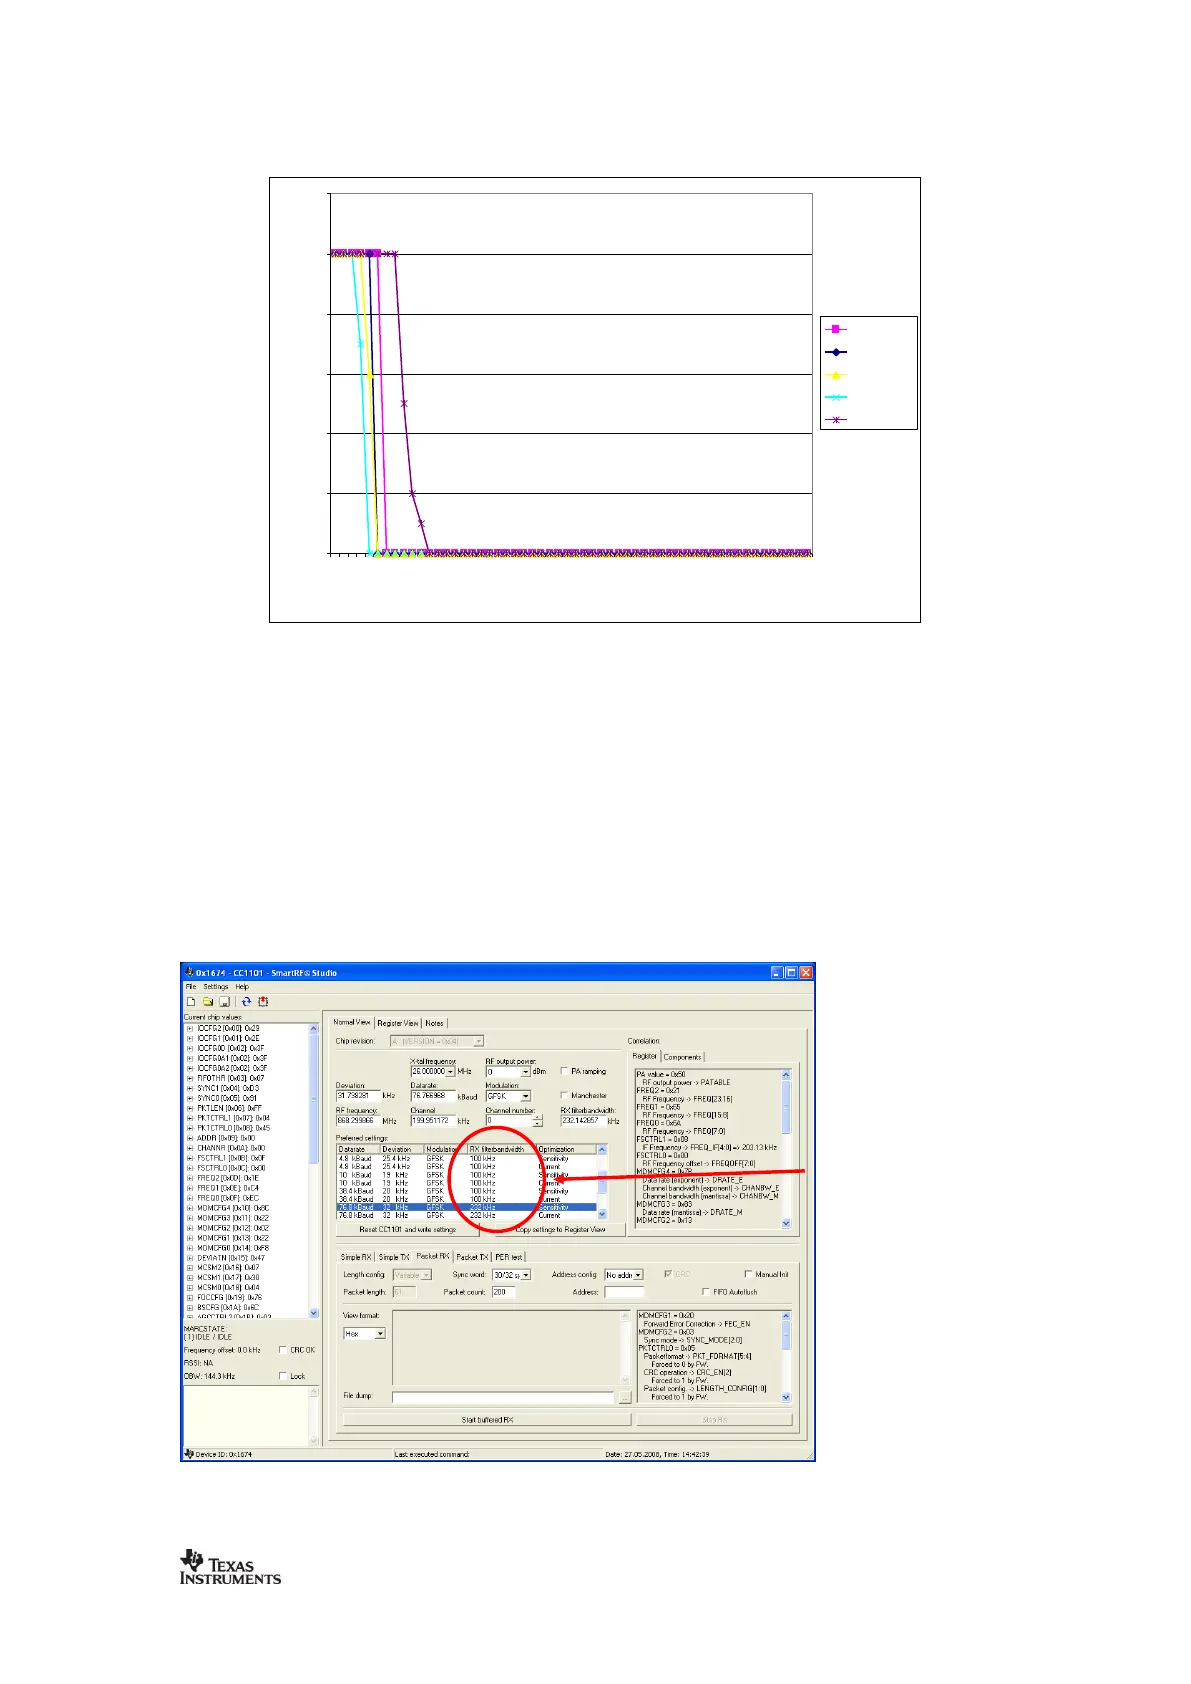Viewport: 1191px width, 1684px height.
Task: Expand the IOCFG2 register tree item
Action: (x=190, y=1028)
